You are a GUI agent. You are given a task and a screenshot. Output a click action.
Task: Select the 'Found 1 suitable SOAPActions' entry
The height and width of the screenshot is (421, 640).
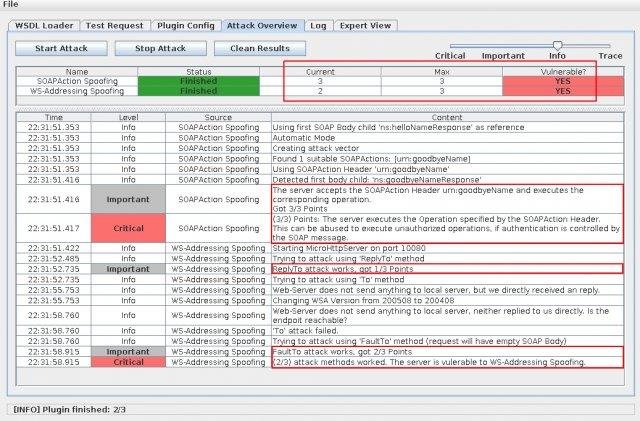(x=447, y=159)
